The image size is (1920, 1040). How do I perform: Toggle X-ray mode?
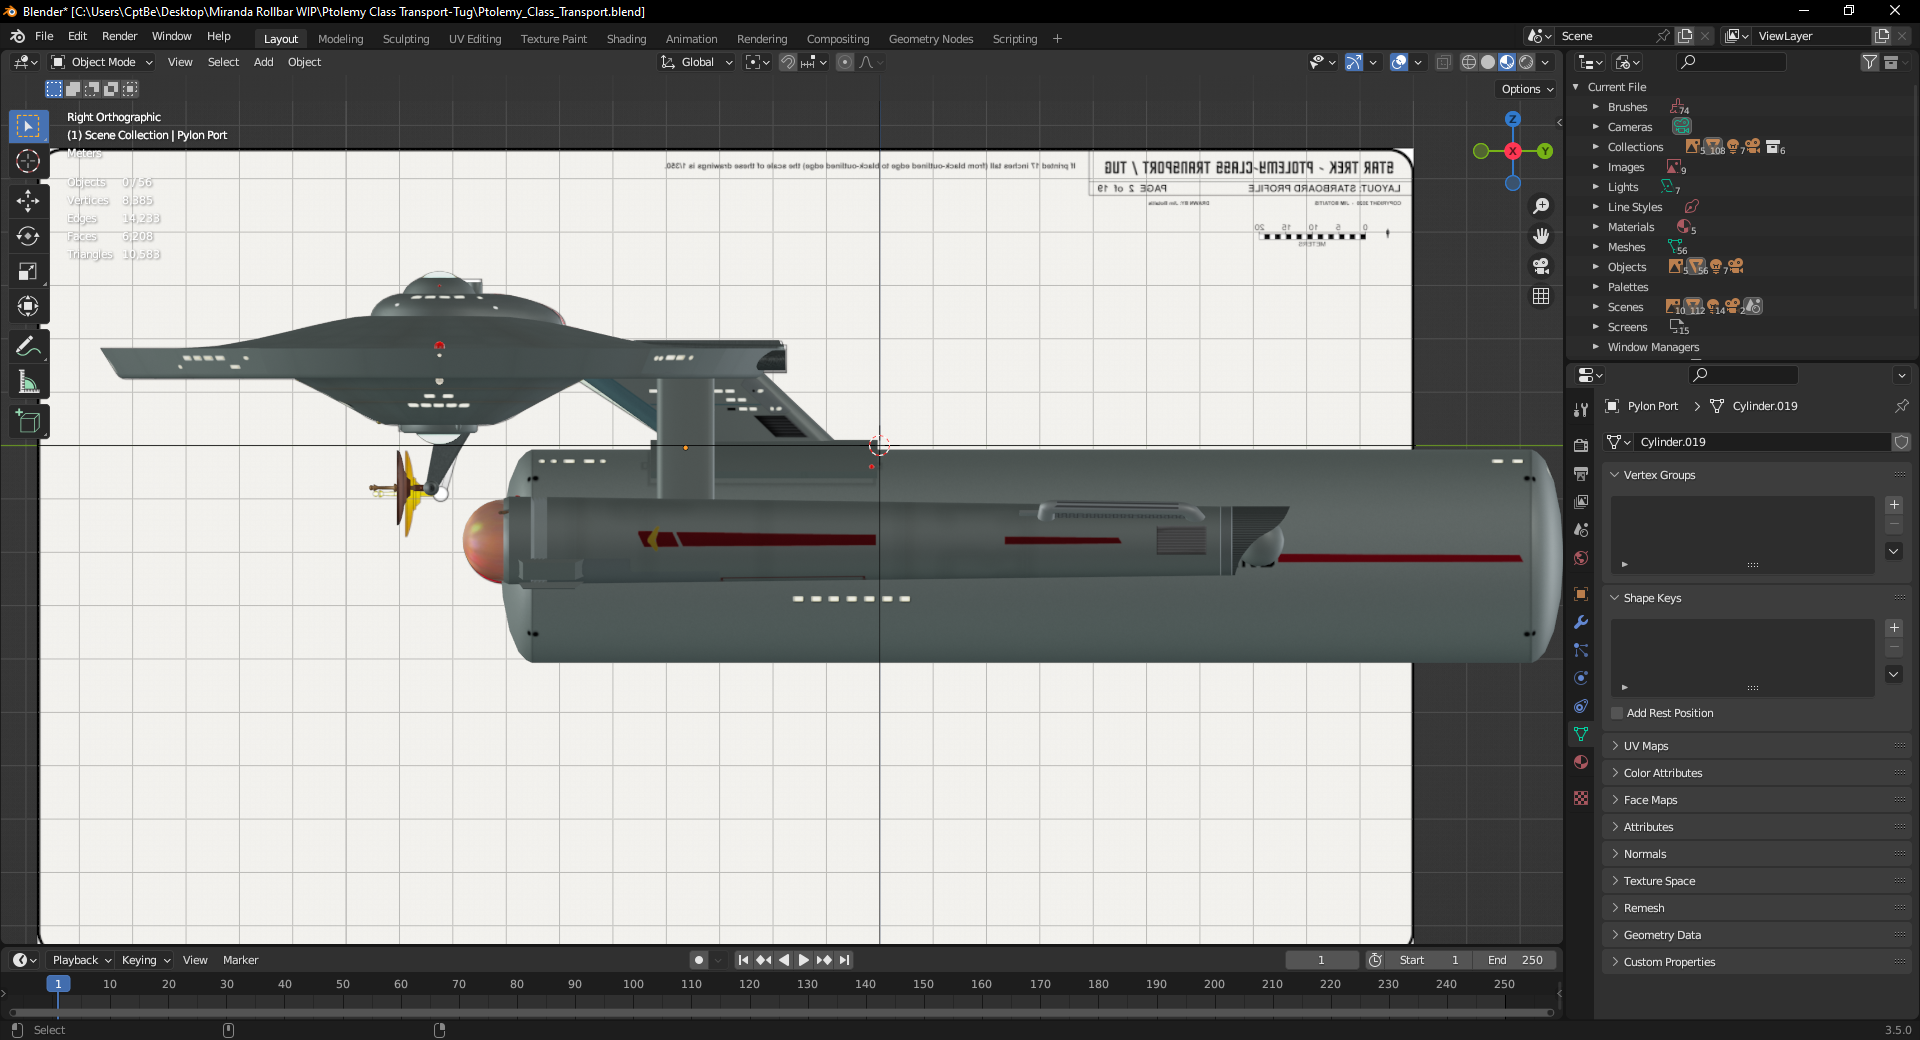tap(1443, 62)
